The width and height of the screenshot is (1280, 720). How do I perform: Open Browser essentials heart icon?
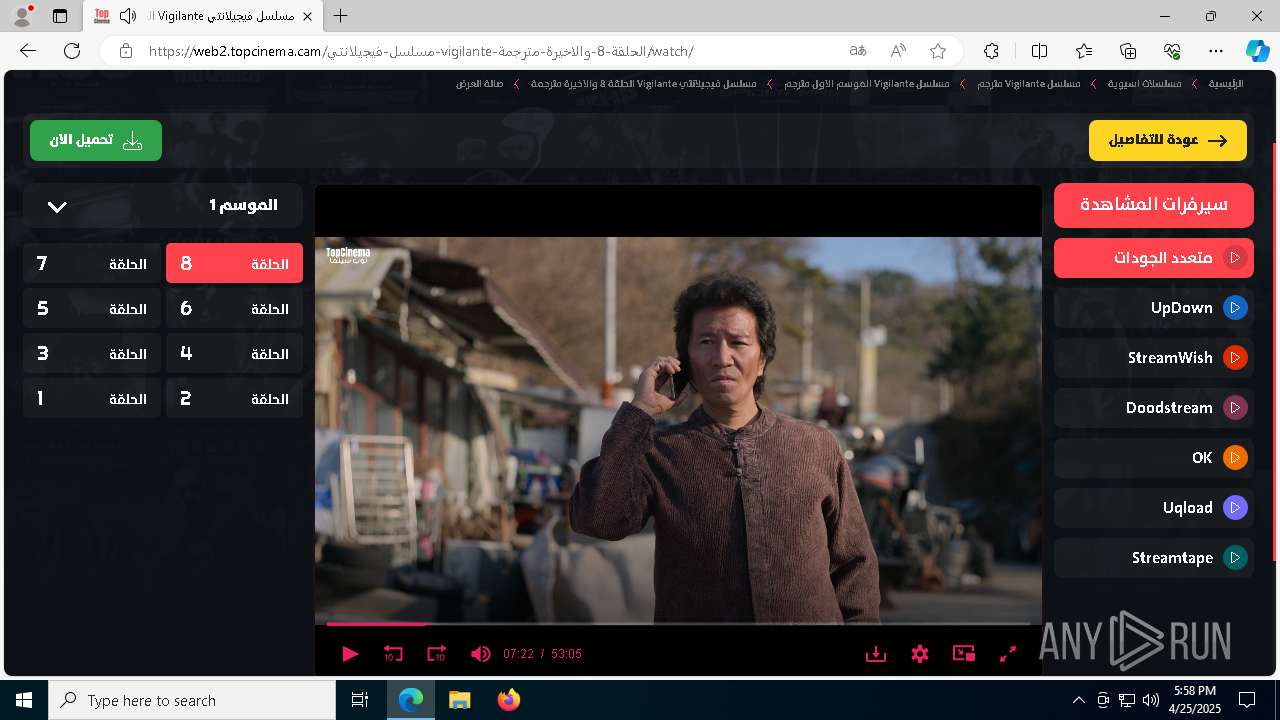pyautogui.click(x=1172, y=51)
